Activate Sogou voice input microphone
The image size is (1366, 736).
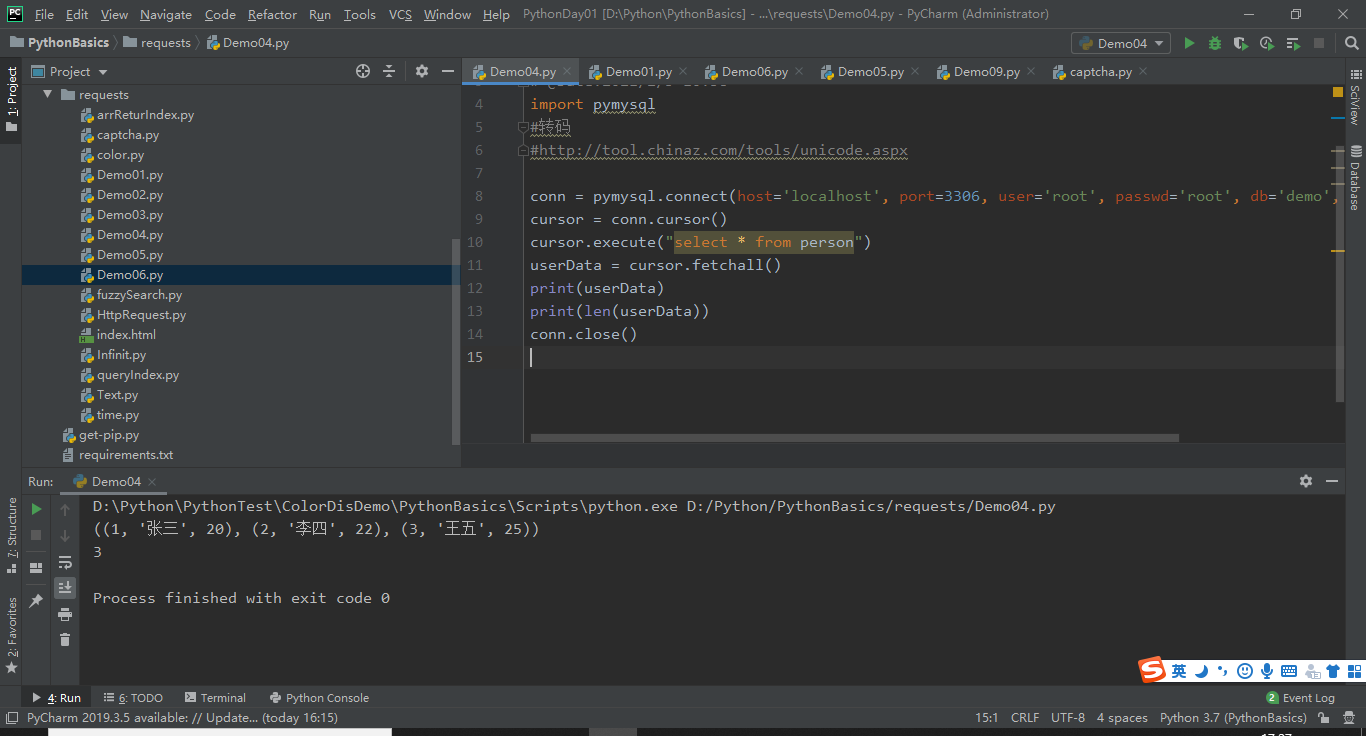[1267, 671]
